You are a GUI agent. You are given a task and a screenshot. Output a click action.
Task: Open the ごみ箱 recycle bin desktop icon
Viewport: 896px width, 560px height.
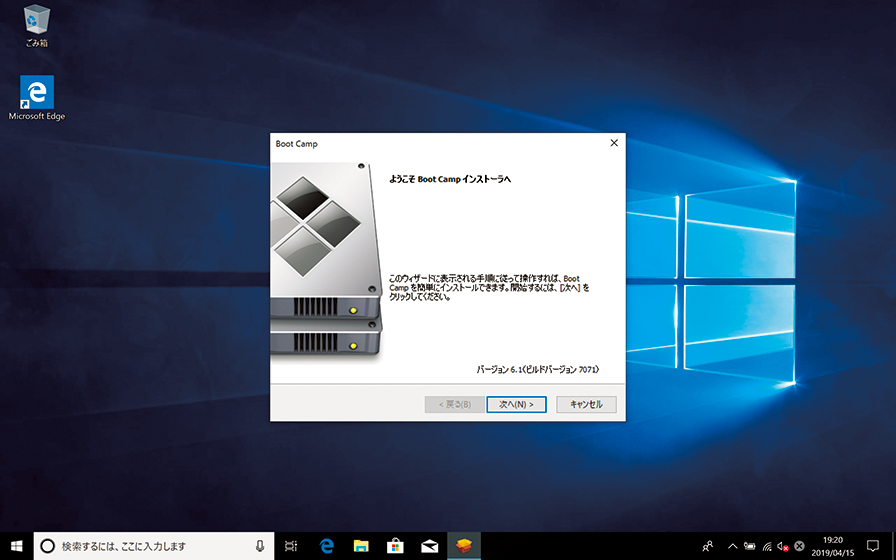[x=37, y=24]
